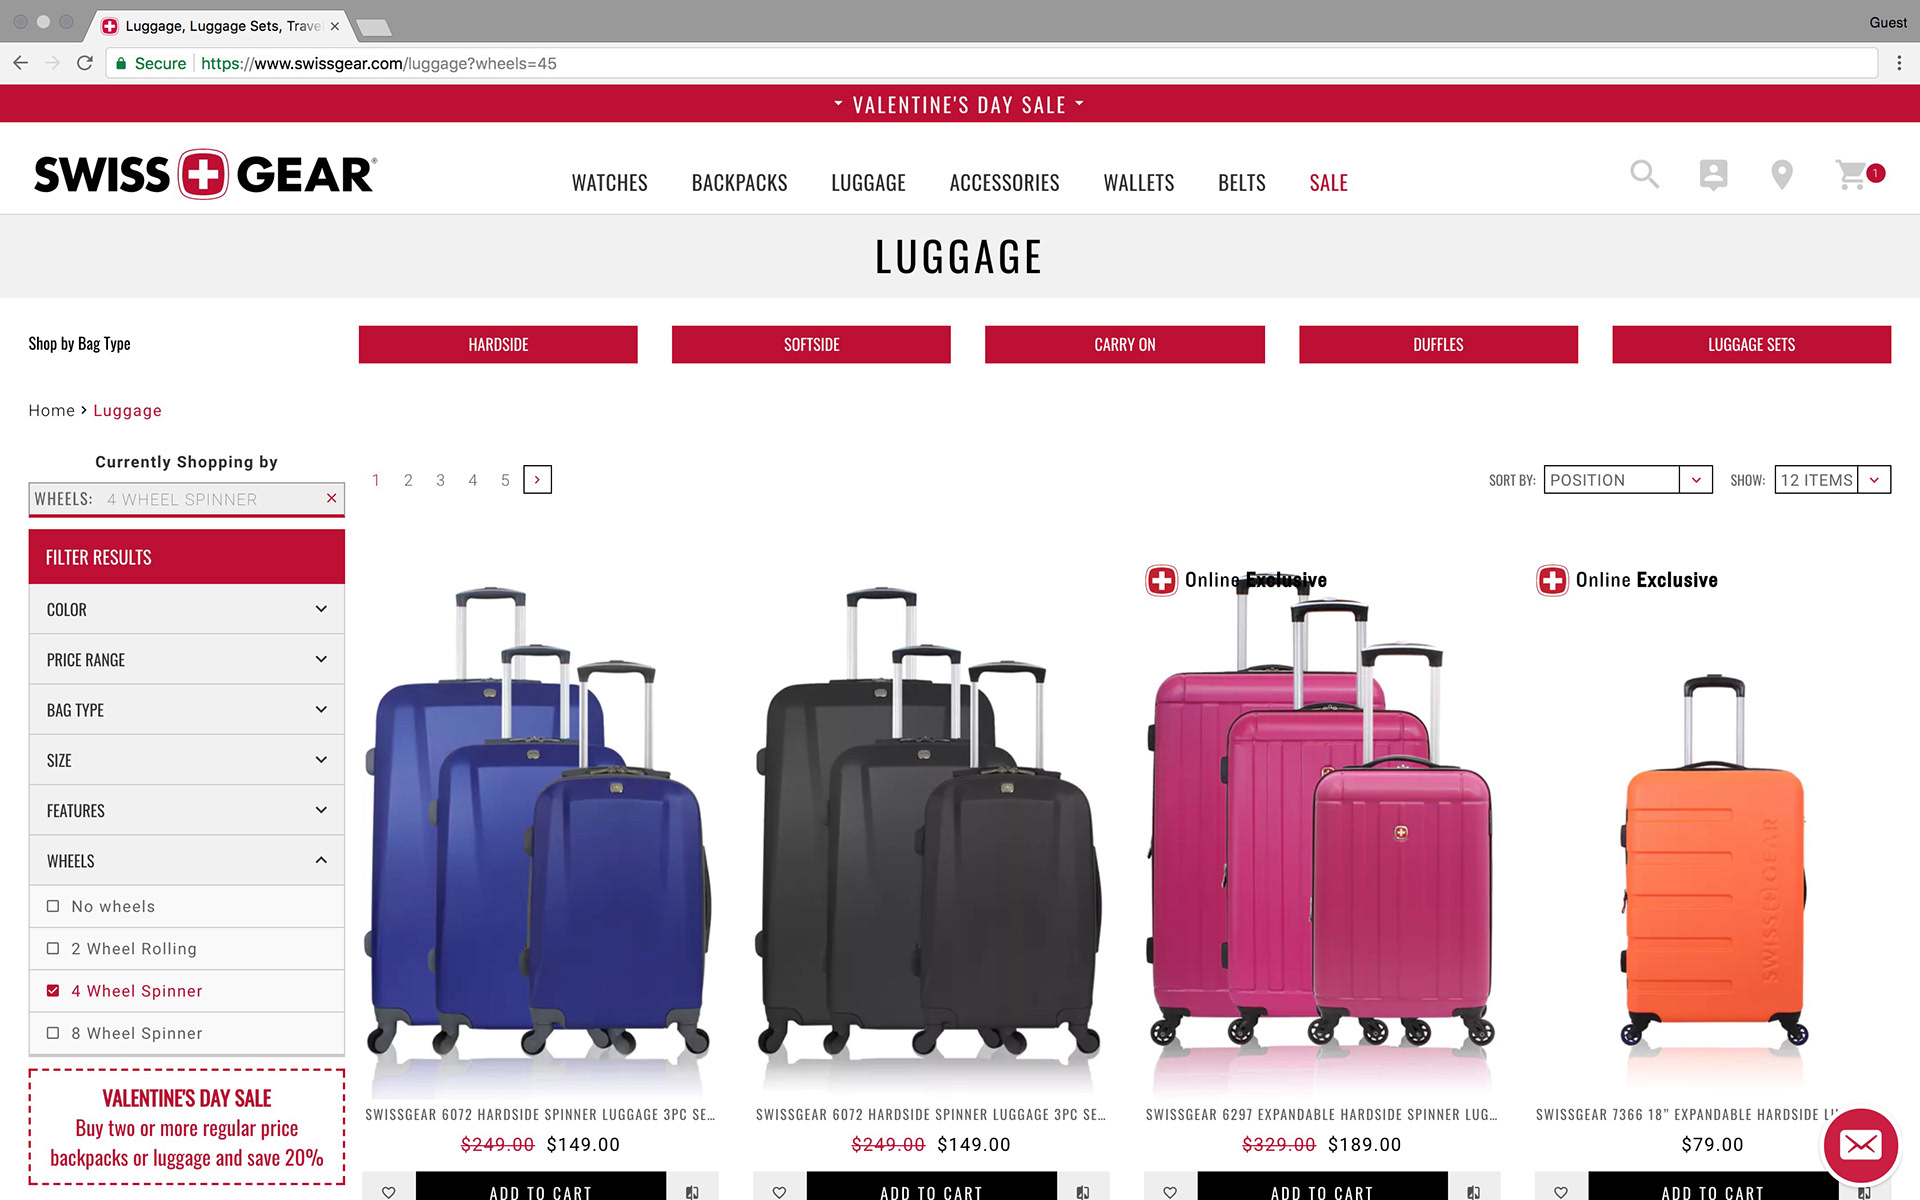Go to next results page arrow

click(x=537, y=480)
